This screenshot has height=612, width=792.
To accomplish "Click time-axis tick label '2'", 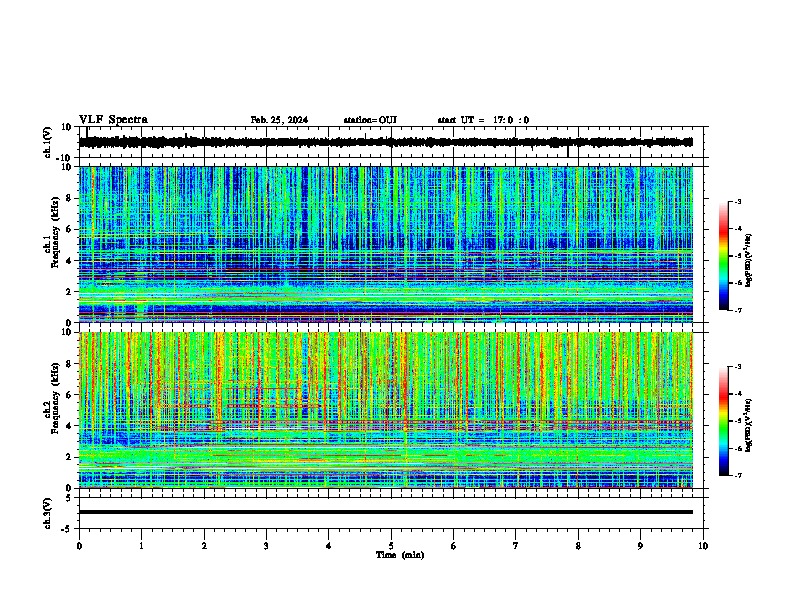I will 204,546.
